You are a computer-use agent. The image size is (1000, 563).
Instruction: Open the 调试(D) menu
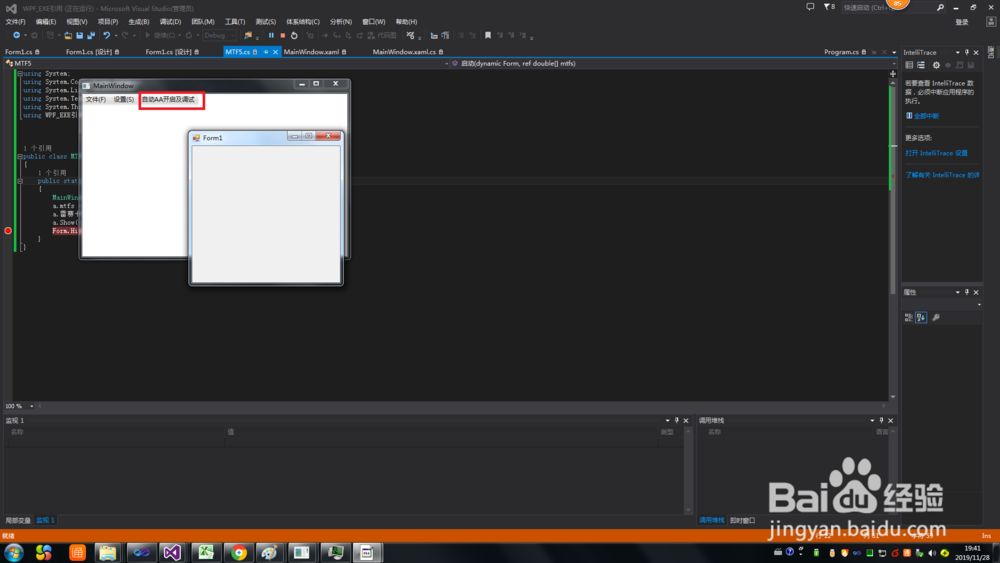click(x=170, y=22)
